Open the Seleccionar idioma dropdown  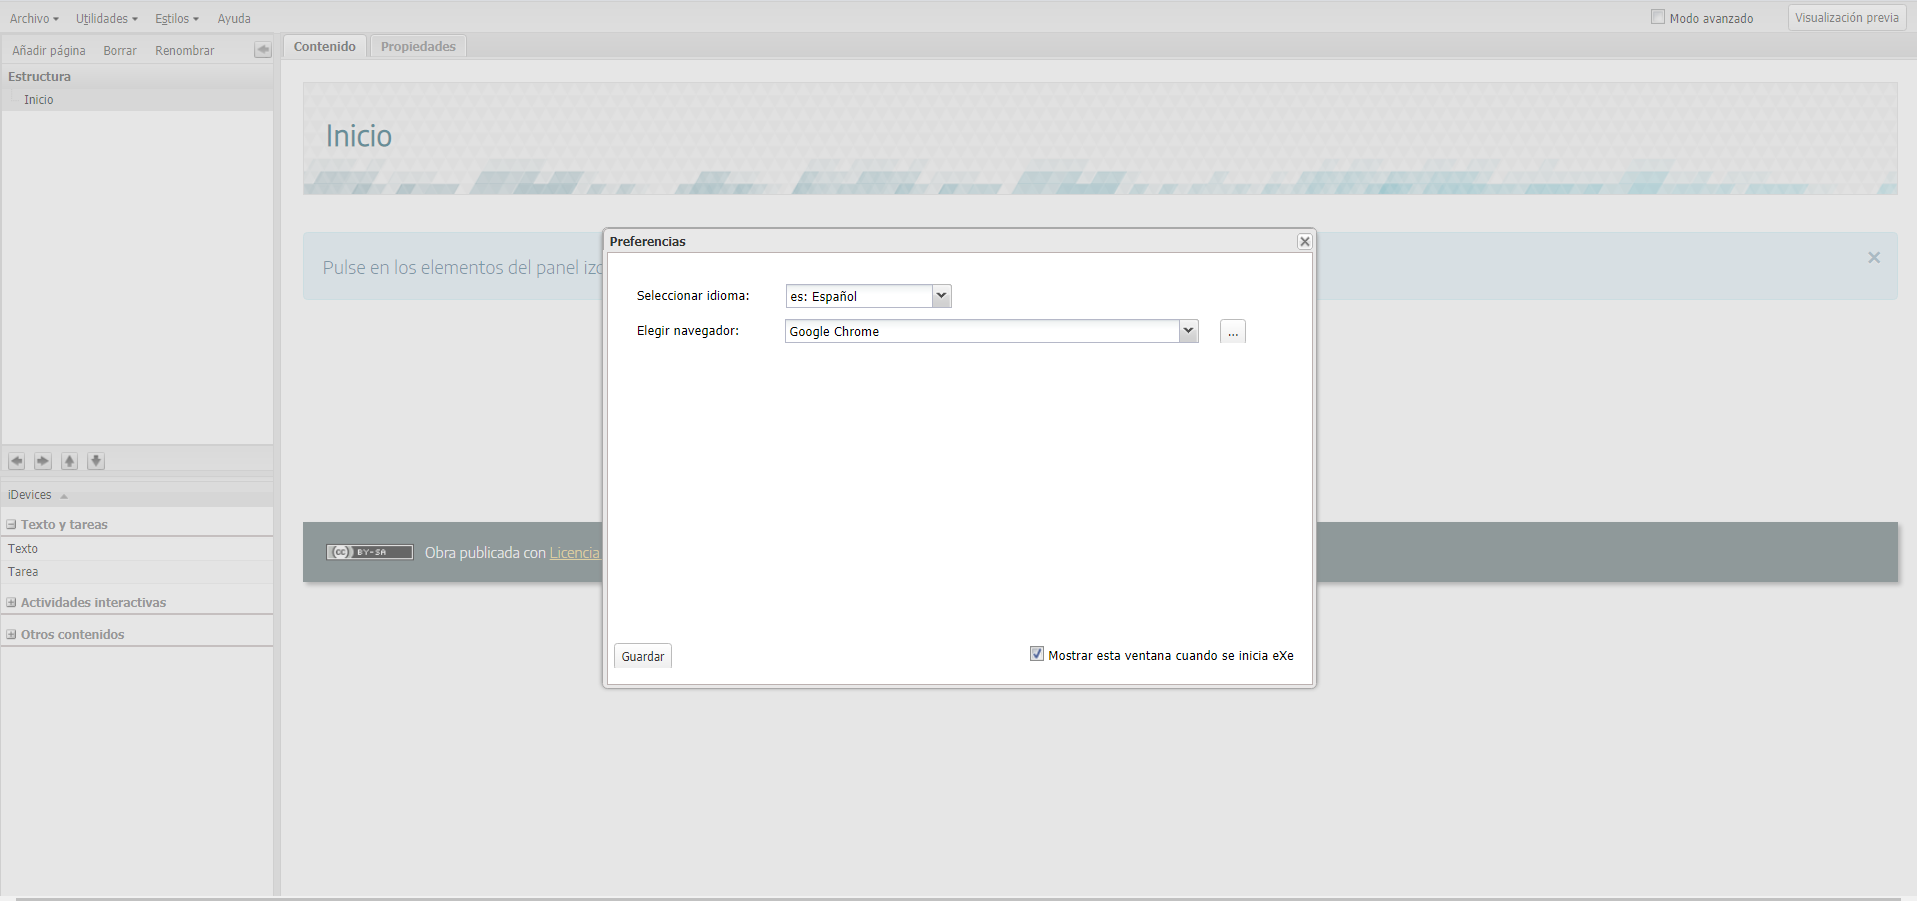click(x=940, y=296)
